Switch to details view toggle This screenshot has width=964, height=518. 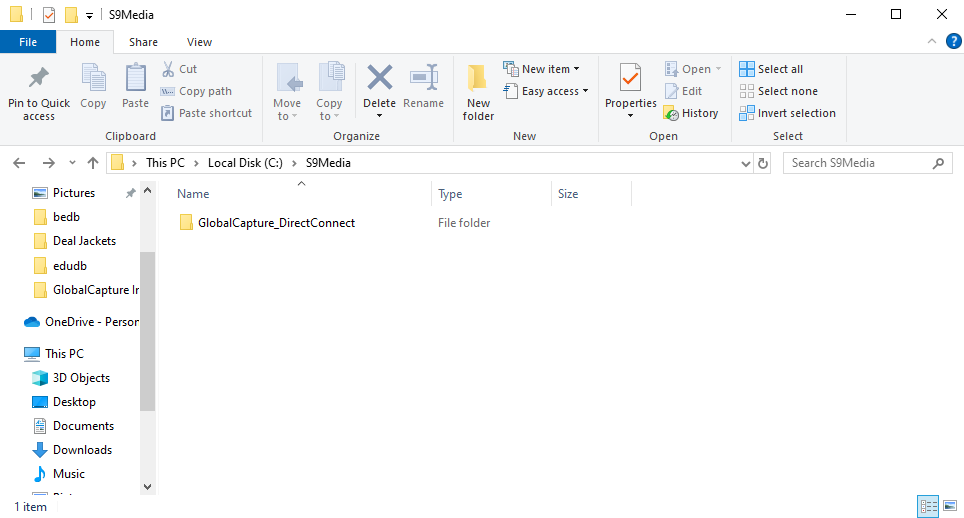click(926, 507)
